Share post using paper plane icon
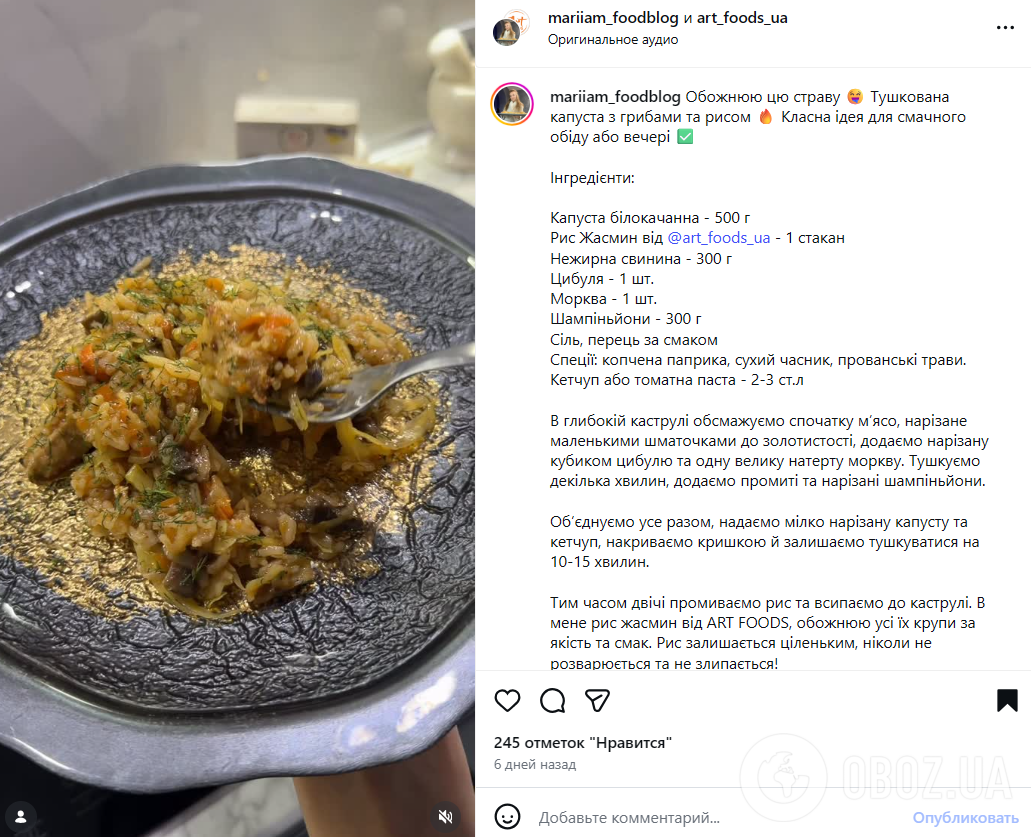This screenshot has height=837, width=1031. click(x=597, y=700)
